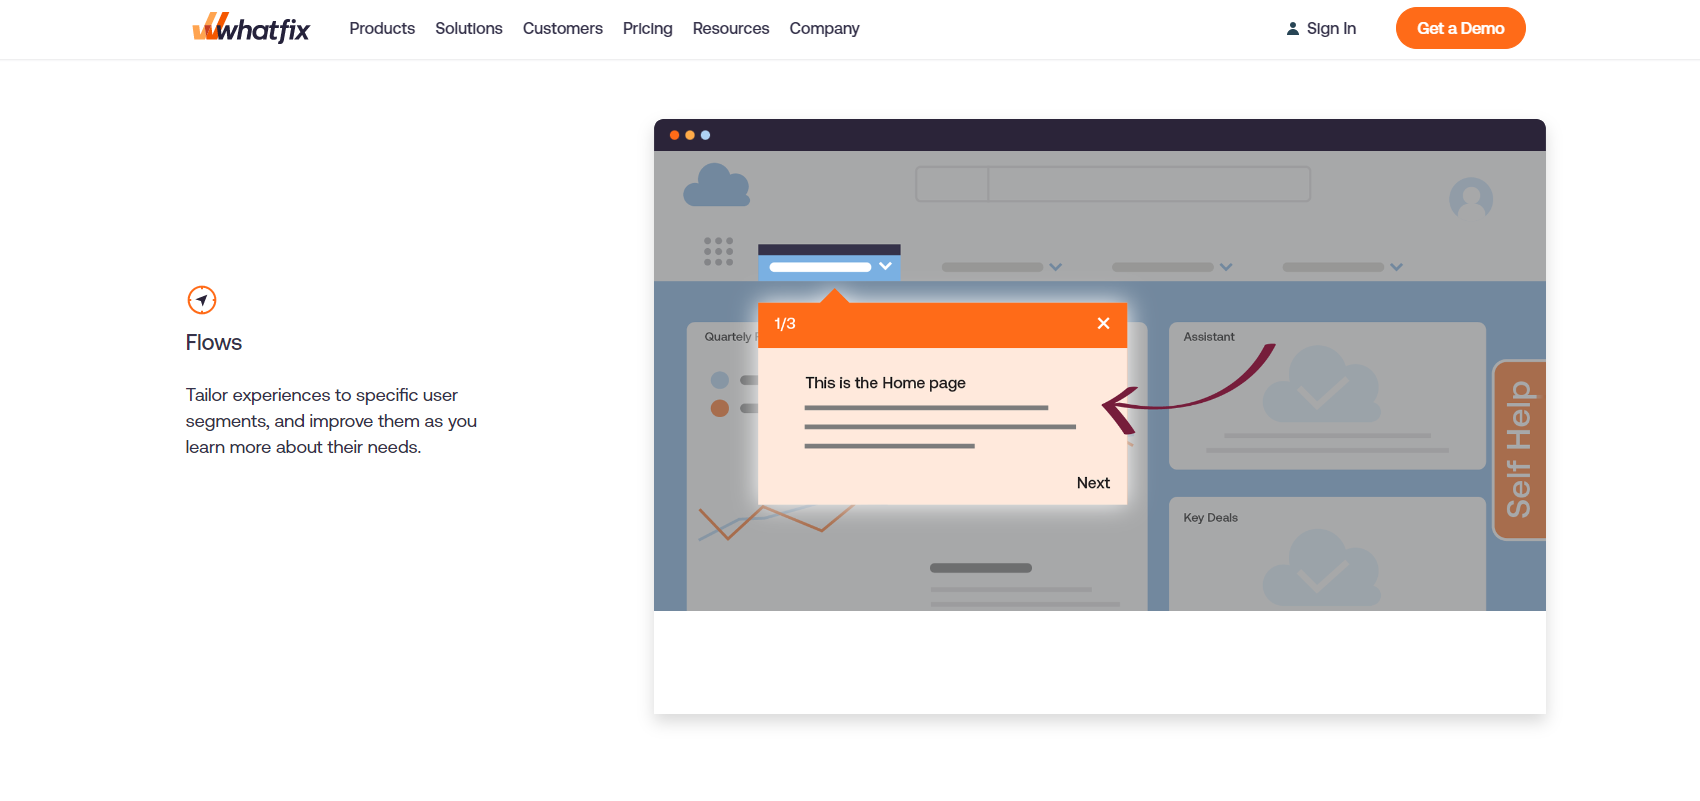Click Next in the flow tooltip

point(1093,483)
